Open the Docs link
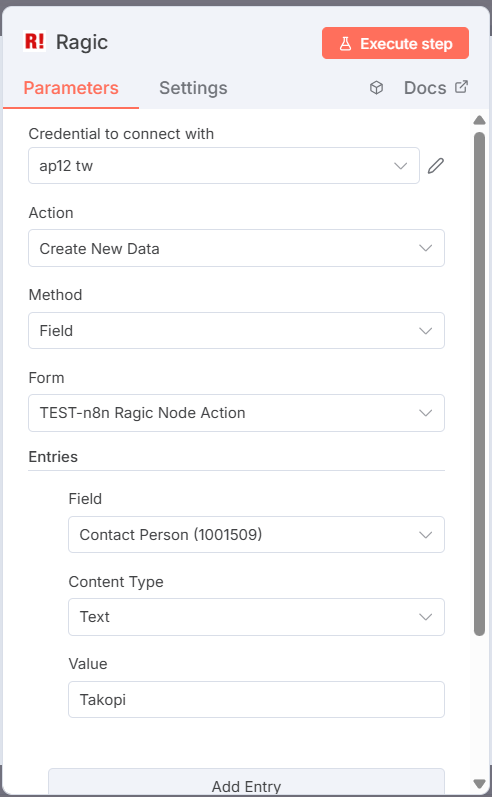The width and height of the screenshot is (492, 797). coord(425,88)
